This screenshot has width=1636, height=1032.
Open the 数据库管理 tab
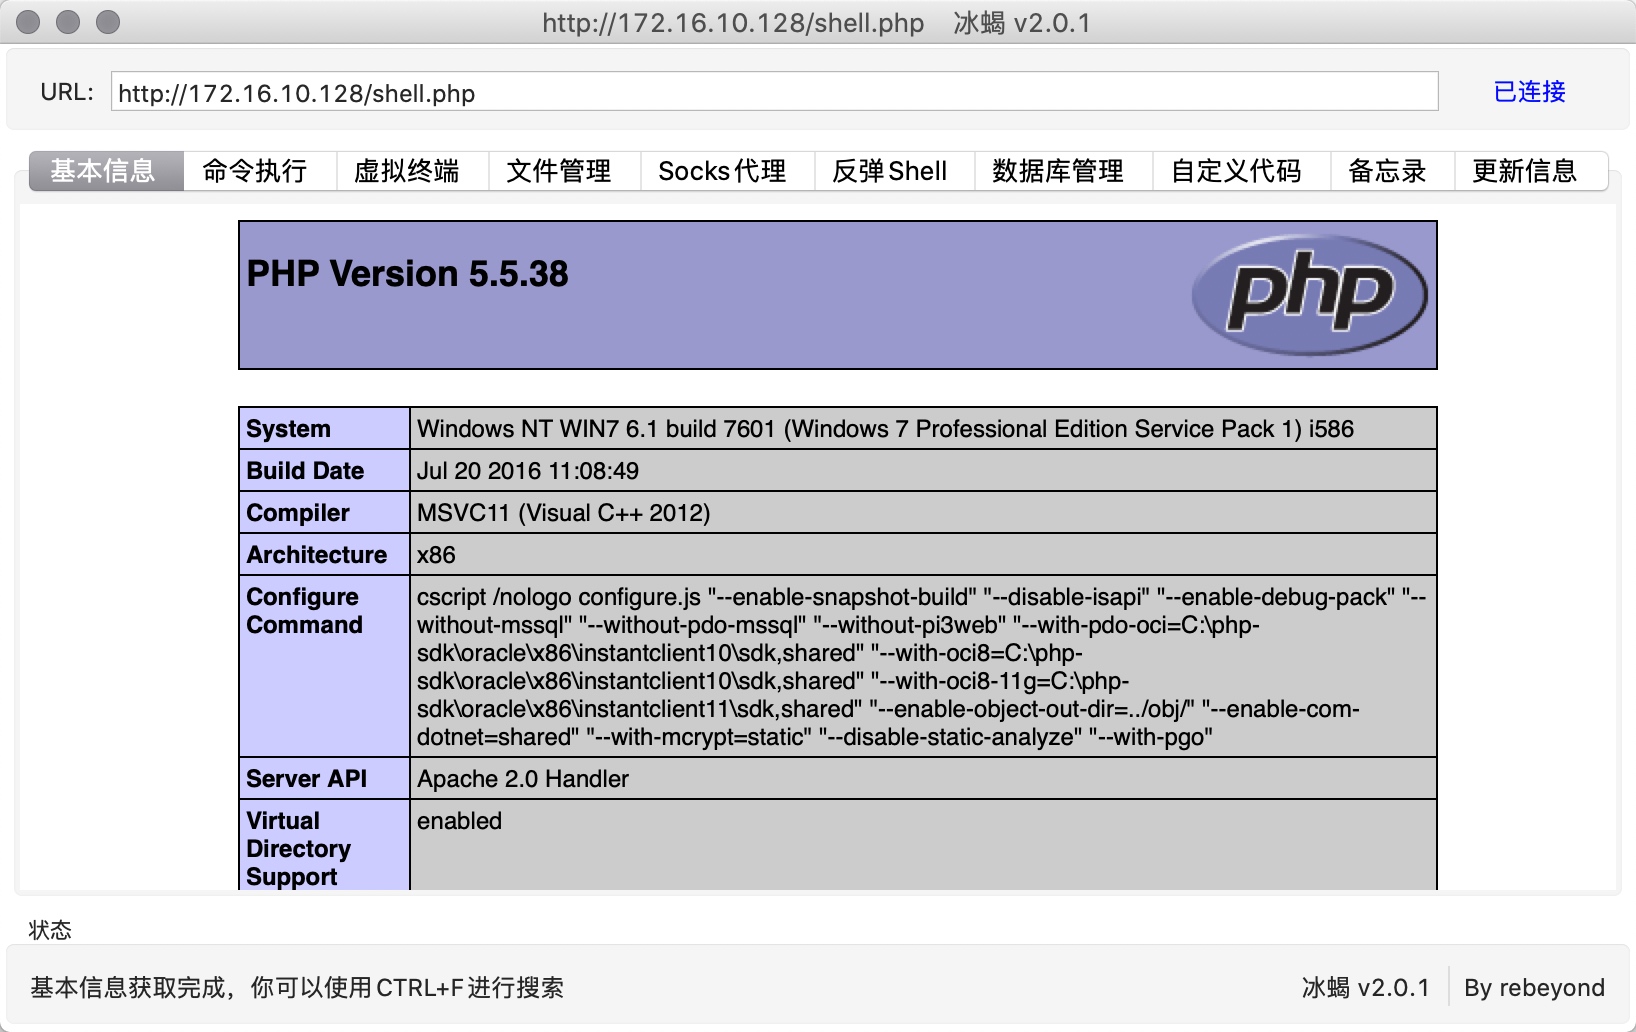tap(1063, 171)
